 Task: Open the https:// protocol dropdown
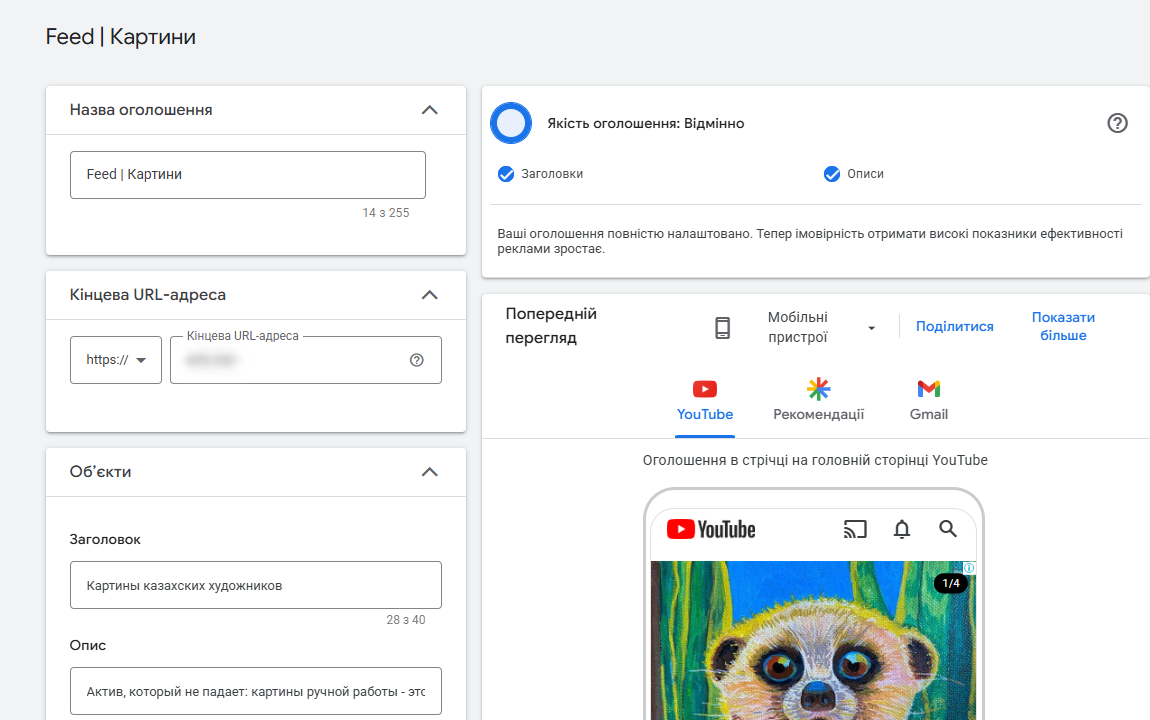[116, 360]
